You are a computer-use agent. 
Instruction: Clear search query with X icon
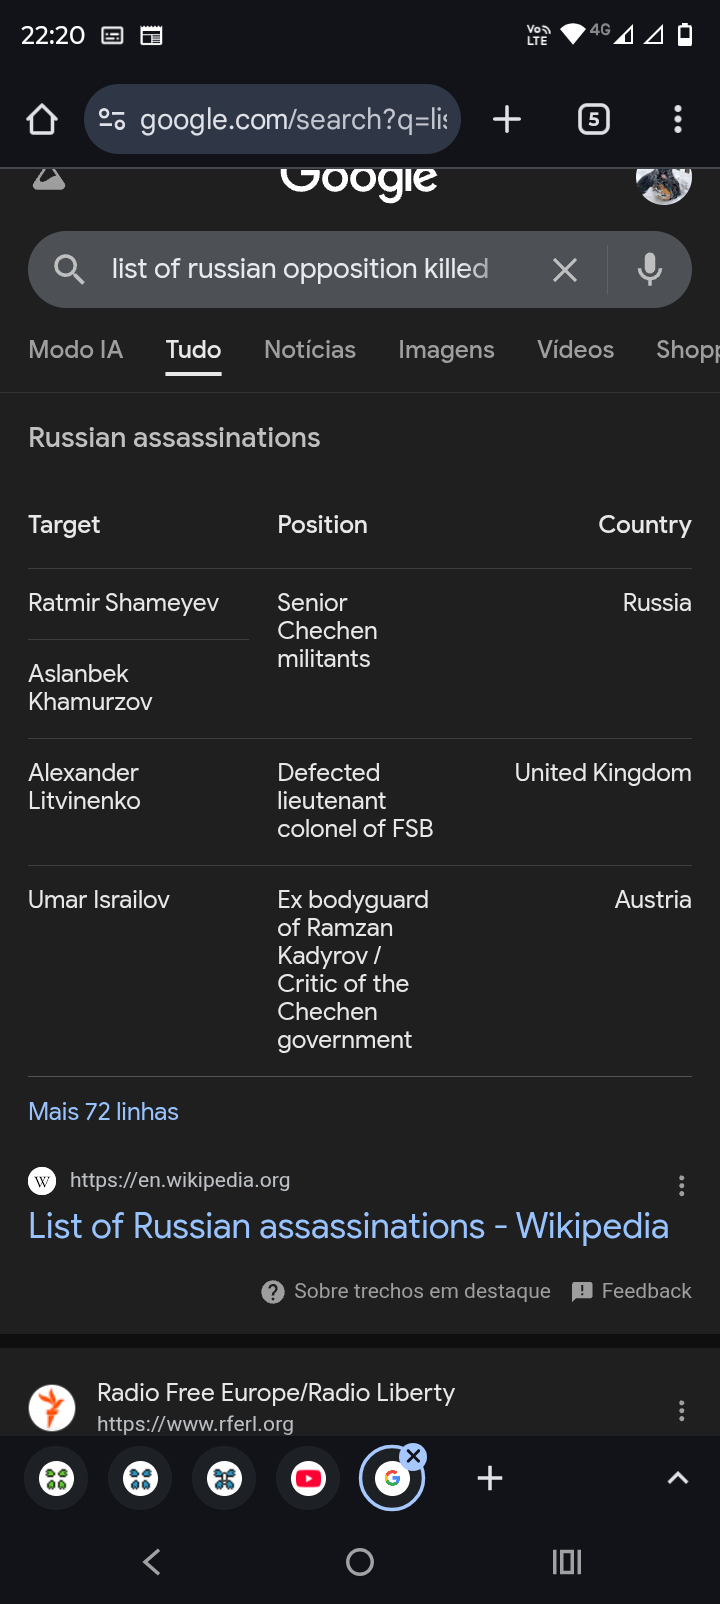[565, 270]
